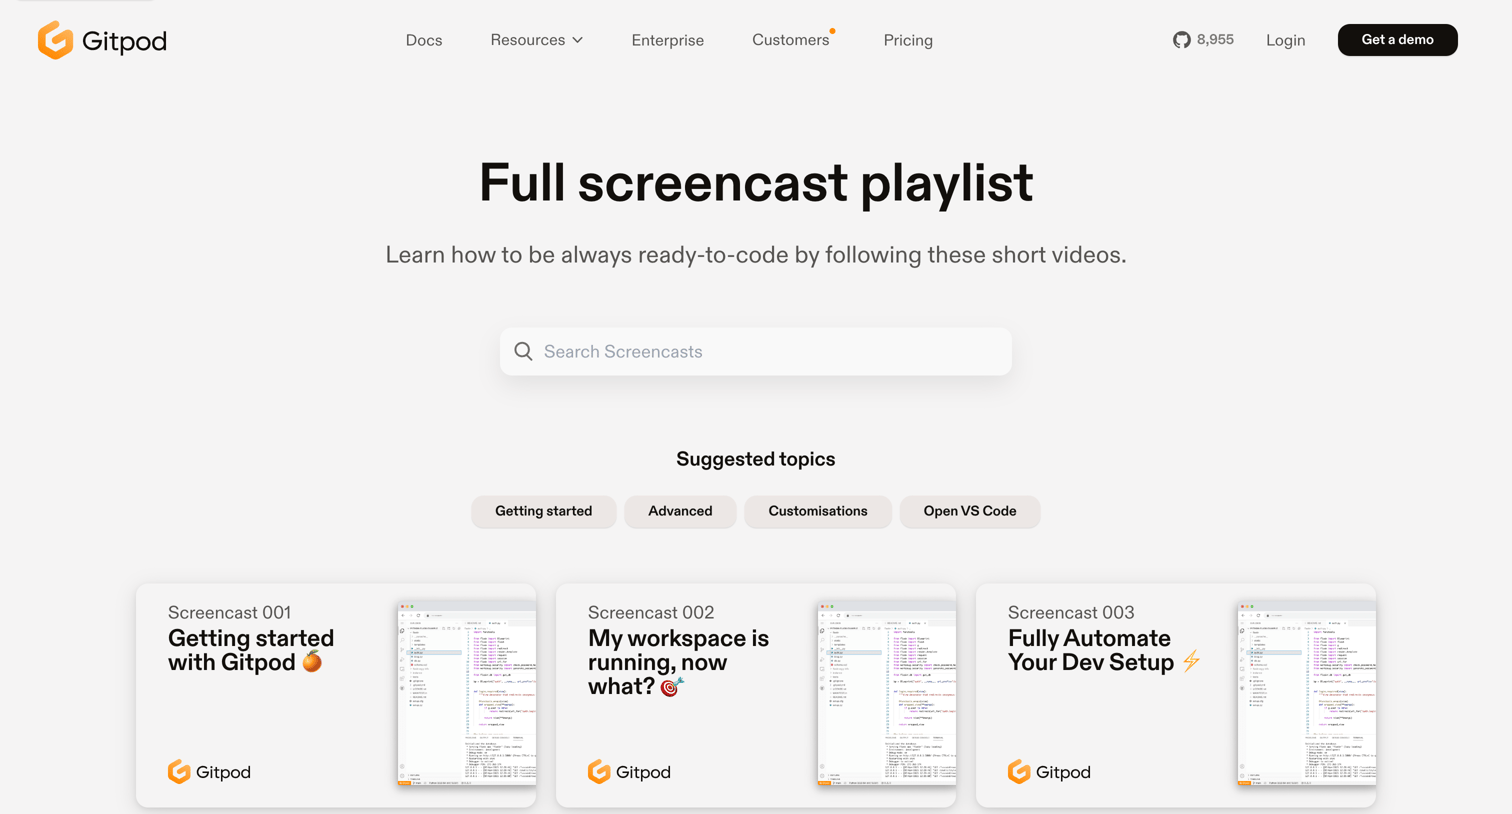
Task: Click the Gitpod logo on Screencast 002 card
Action: point(629,771)
